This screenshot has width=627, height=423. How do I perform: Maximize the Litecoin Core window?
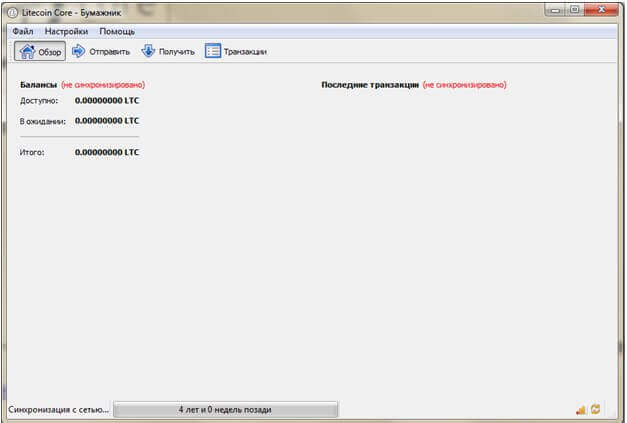coord(575,10)
